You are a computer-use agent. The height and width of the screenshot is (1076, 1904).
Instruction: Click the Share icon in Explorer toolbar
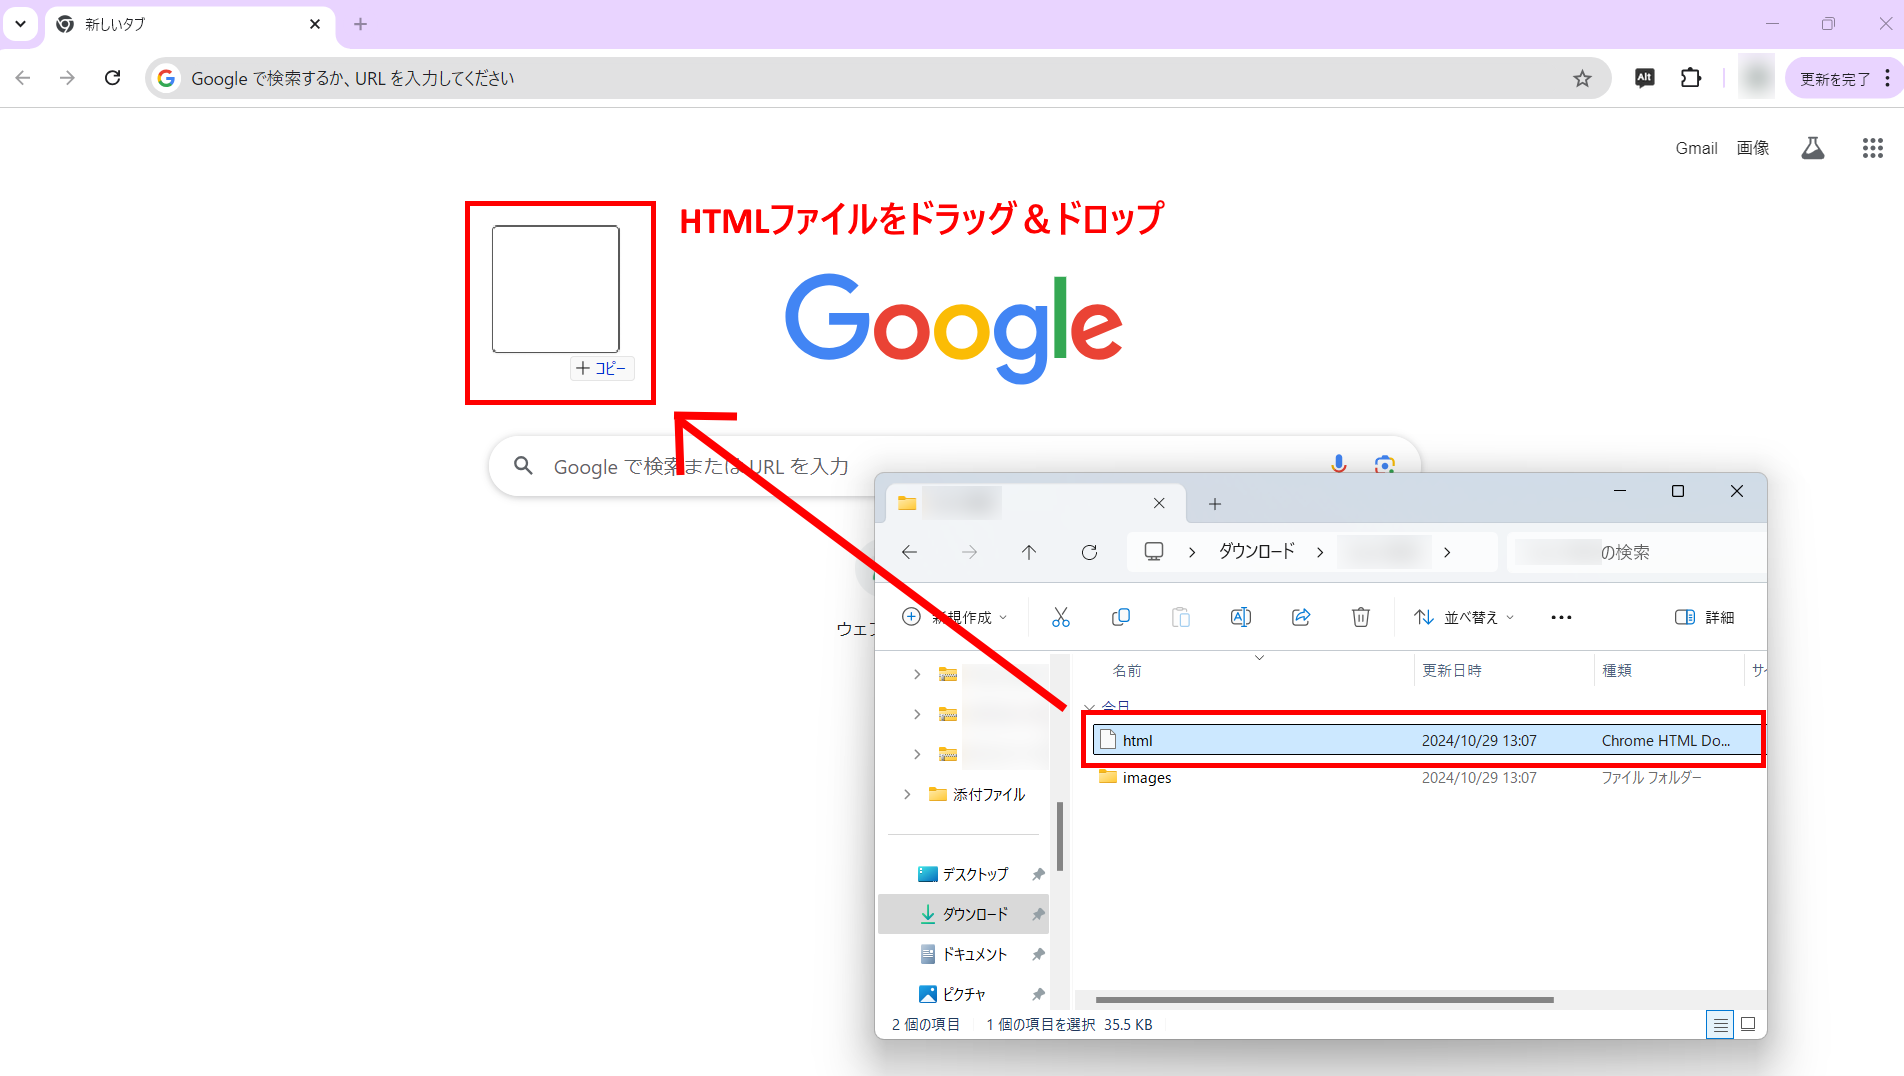click(1301, 617)
